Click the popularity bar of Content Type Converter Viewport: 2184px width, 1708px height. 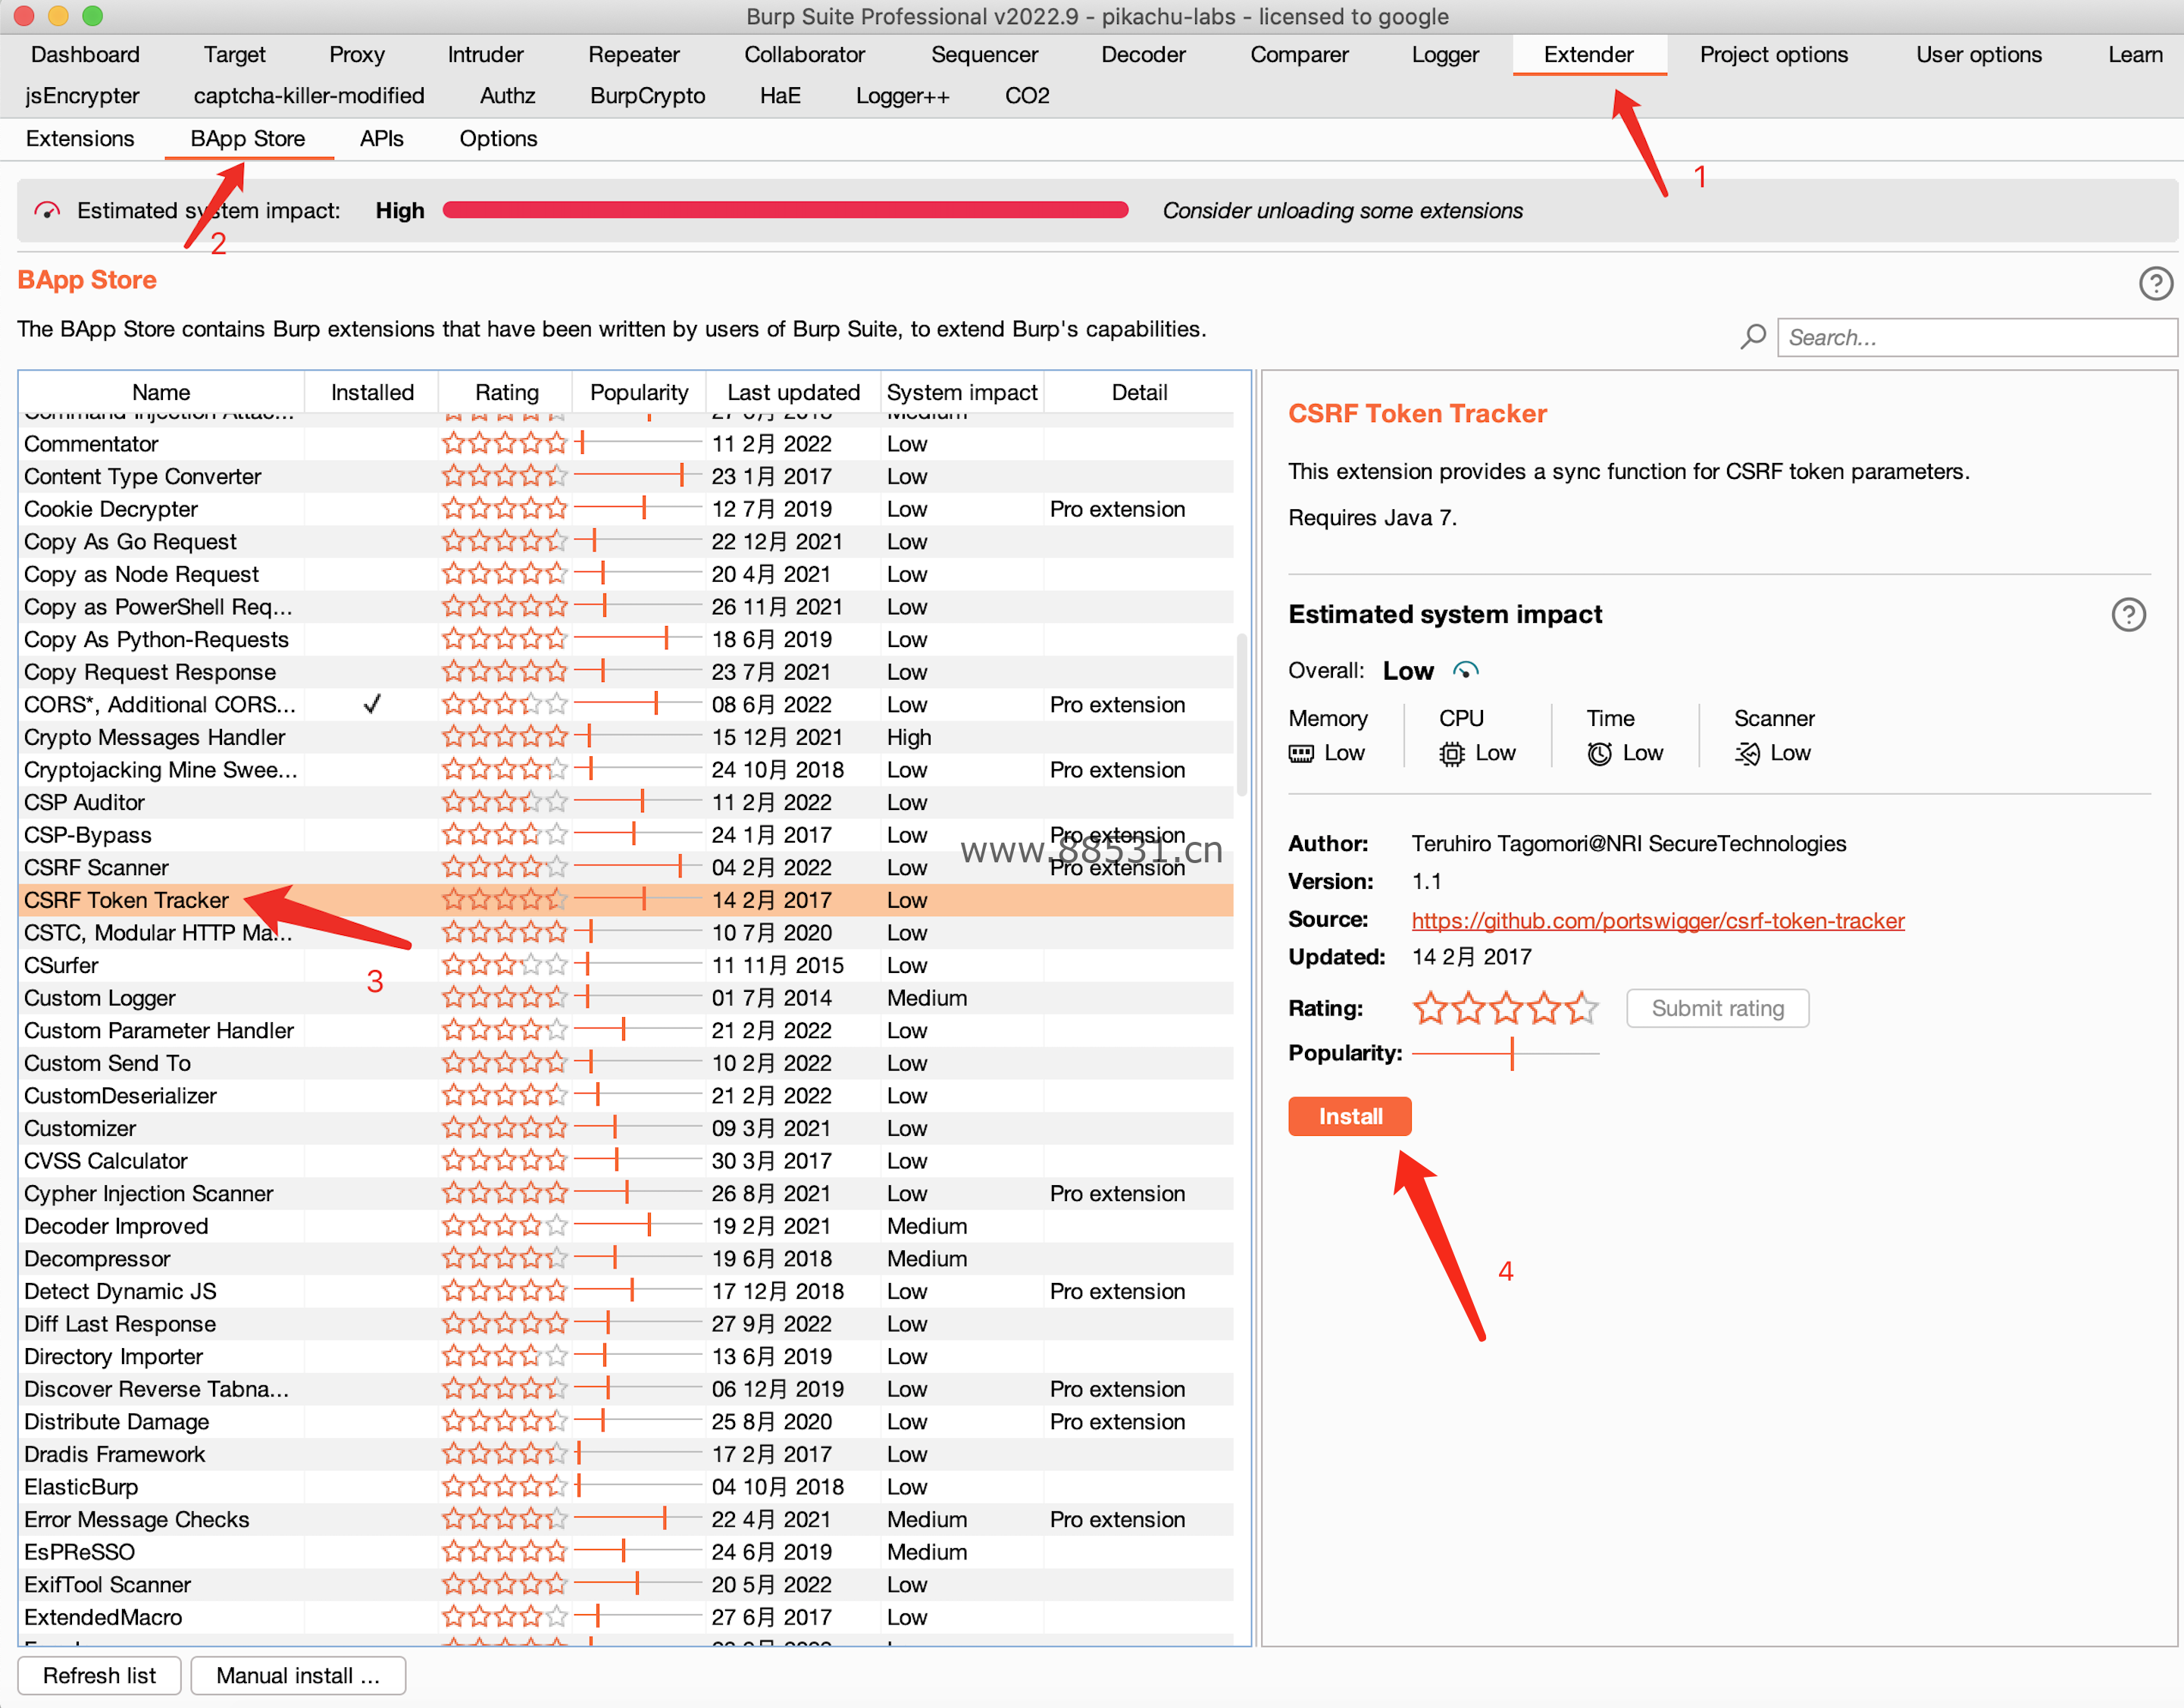pos(638,476)
